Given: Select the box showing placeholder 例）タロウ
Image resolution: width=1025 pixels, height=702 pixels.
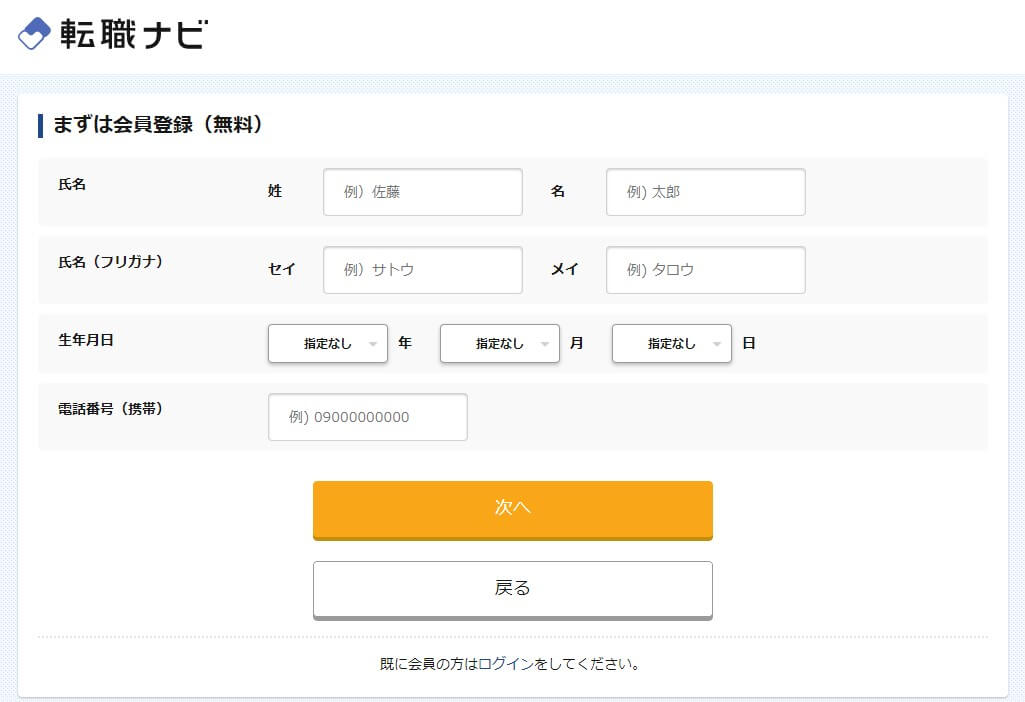Looking at the screenshot, I should pyautogui.click(x=705, y=269).
